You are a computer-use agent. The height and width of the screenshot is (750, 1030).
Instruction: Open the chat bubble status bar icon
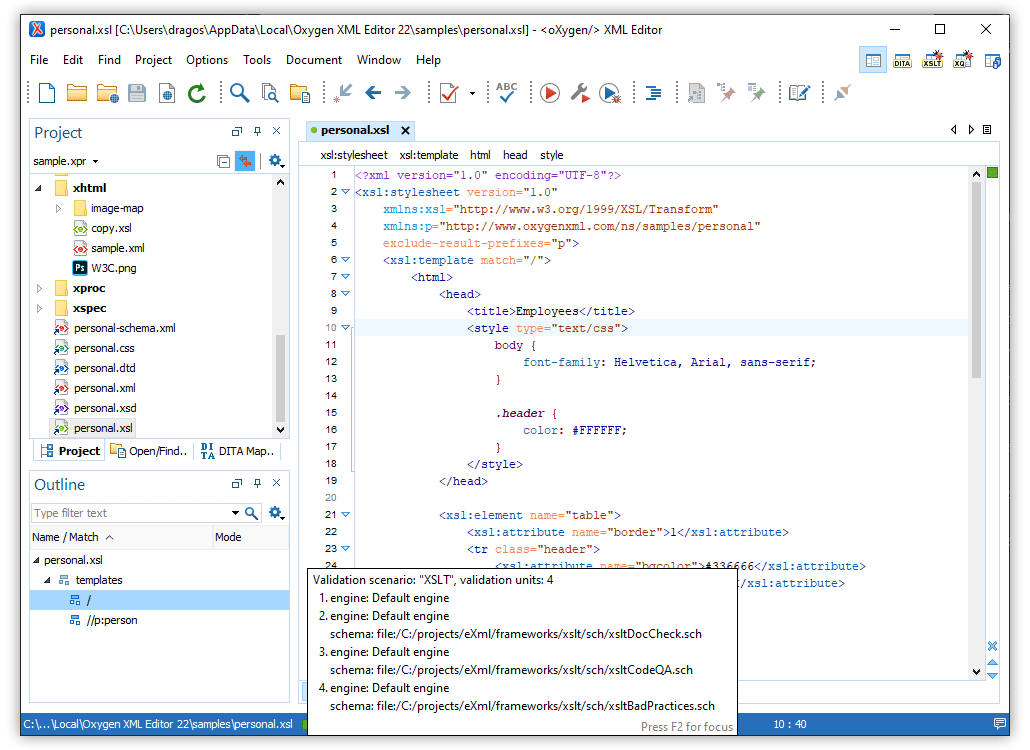1000,724
